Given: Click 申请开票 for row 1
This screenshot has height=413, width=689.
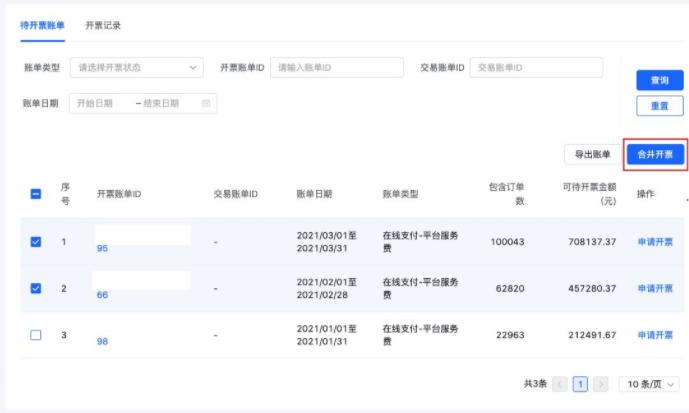Looking at the screenshot, I should [655, 241].
